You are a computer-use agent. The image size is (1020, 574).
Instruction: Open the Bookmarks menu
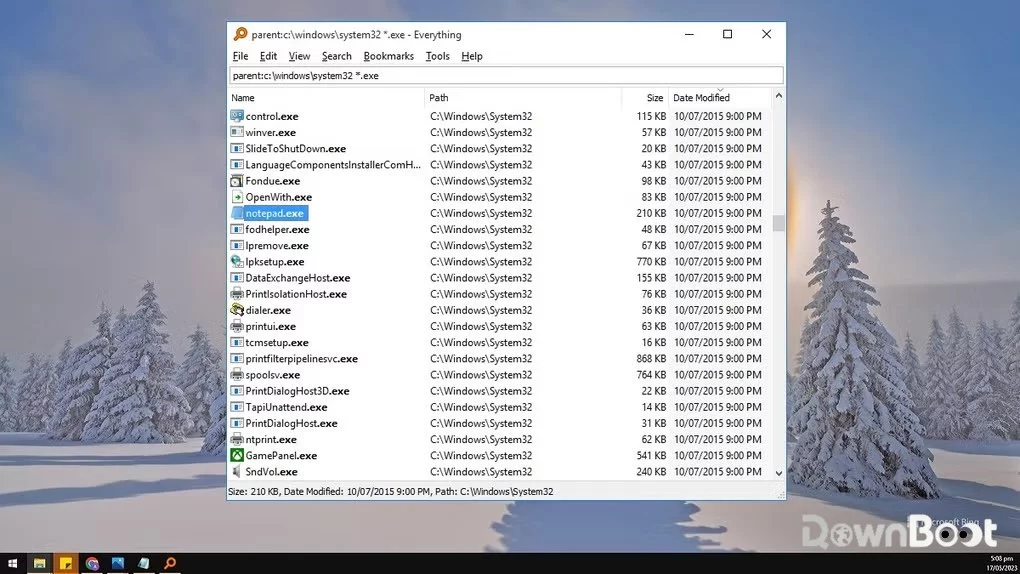(x=388, y=56)
